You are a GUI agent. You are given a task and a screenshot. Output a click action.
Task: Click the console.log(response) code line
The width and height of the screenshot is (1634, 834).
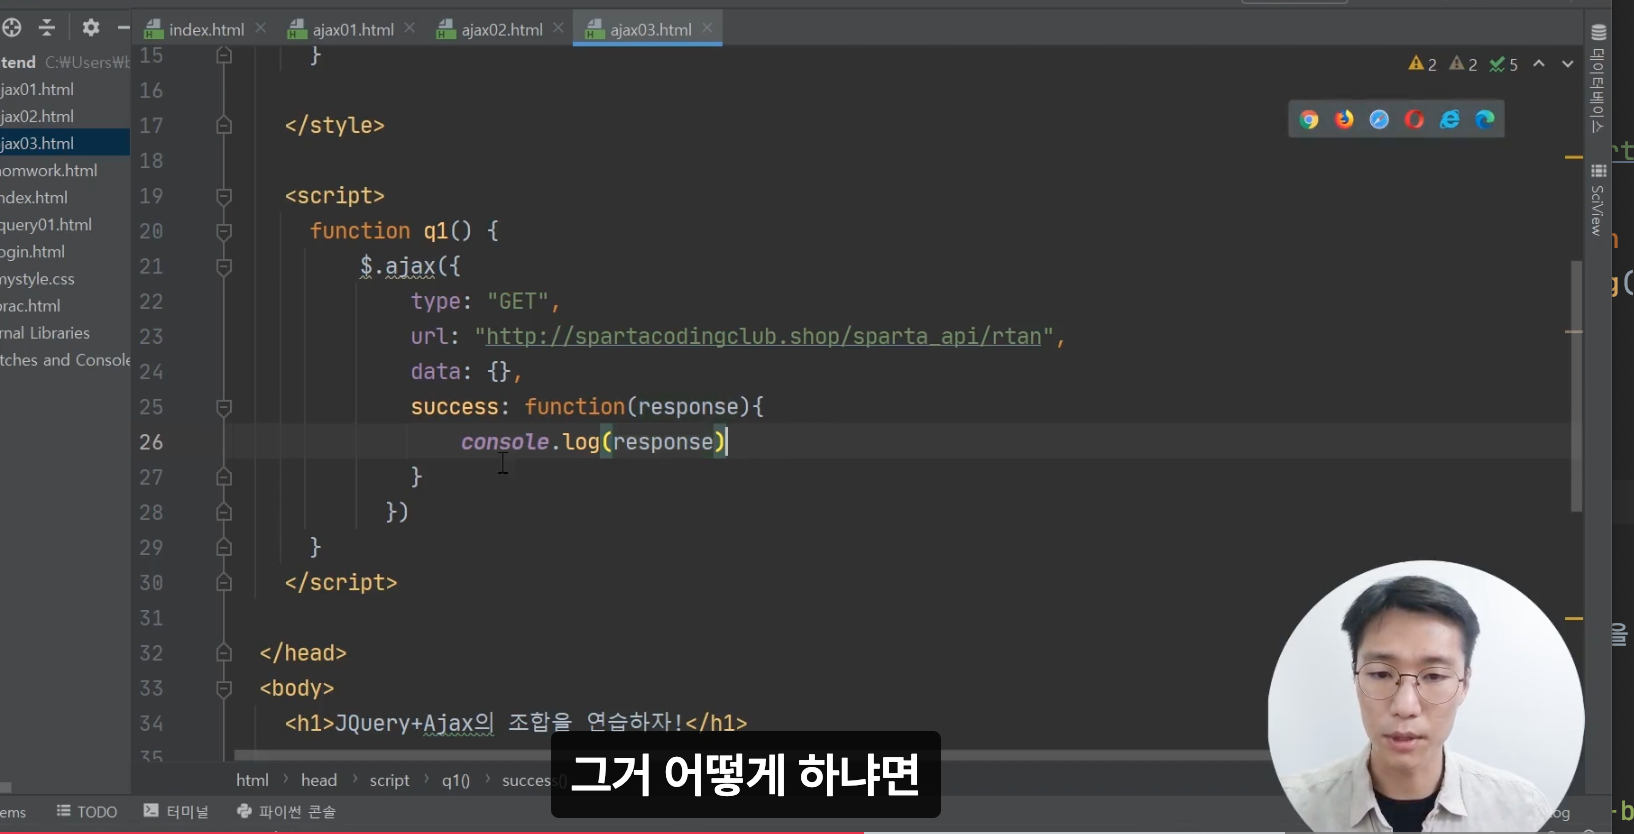594,442
